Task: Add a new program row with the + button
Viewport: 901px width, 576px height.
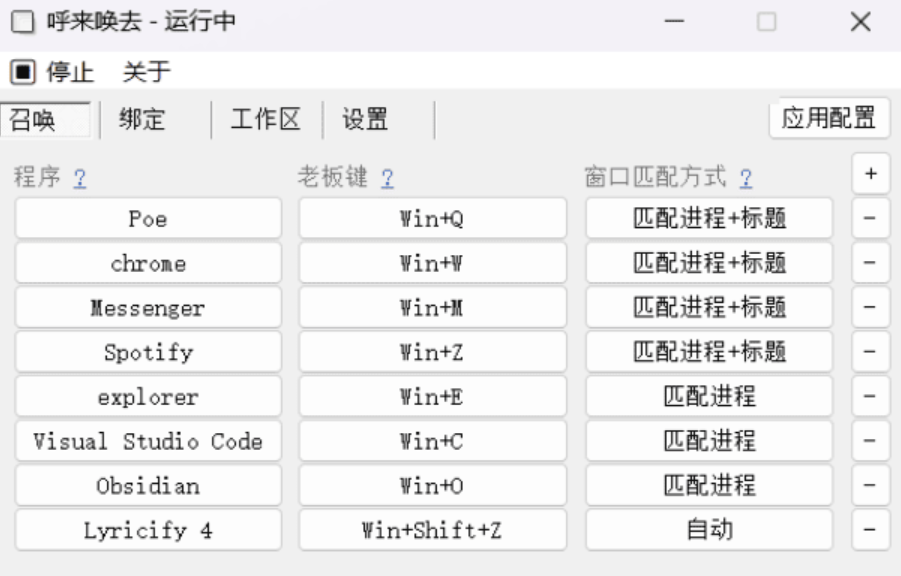Action: [x=869, y=172]
